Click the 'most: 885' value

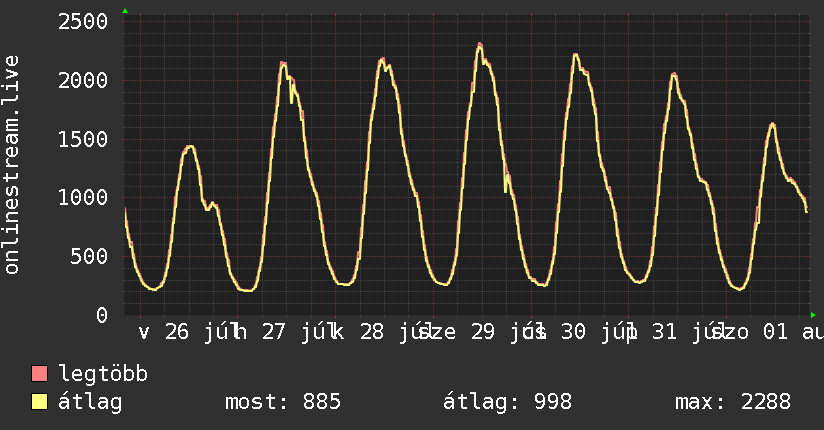(x=283, y=402)
